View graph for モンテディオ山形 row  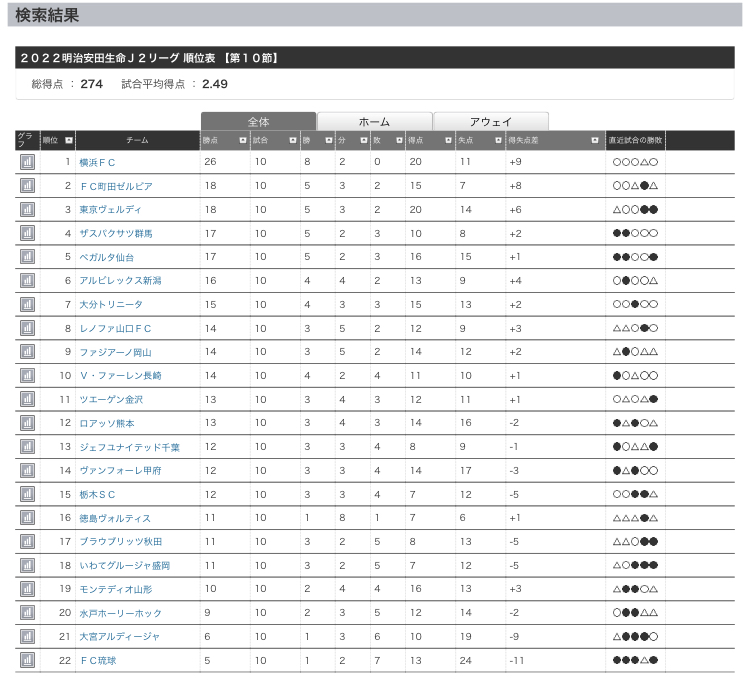[x=27, y=589]
